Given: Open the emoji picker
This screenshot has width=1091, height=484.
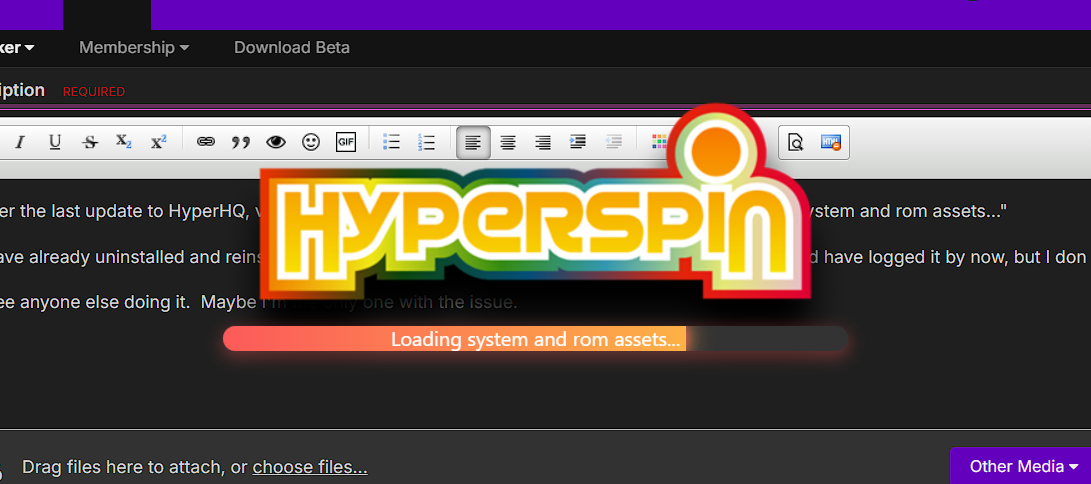Looking at the screenshot, I should click(x=311, y=142).
